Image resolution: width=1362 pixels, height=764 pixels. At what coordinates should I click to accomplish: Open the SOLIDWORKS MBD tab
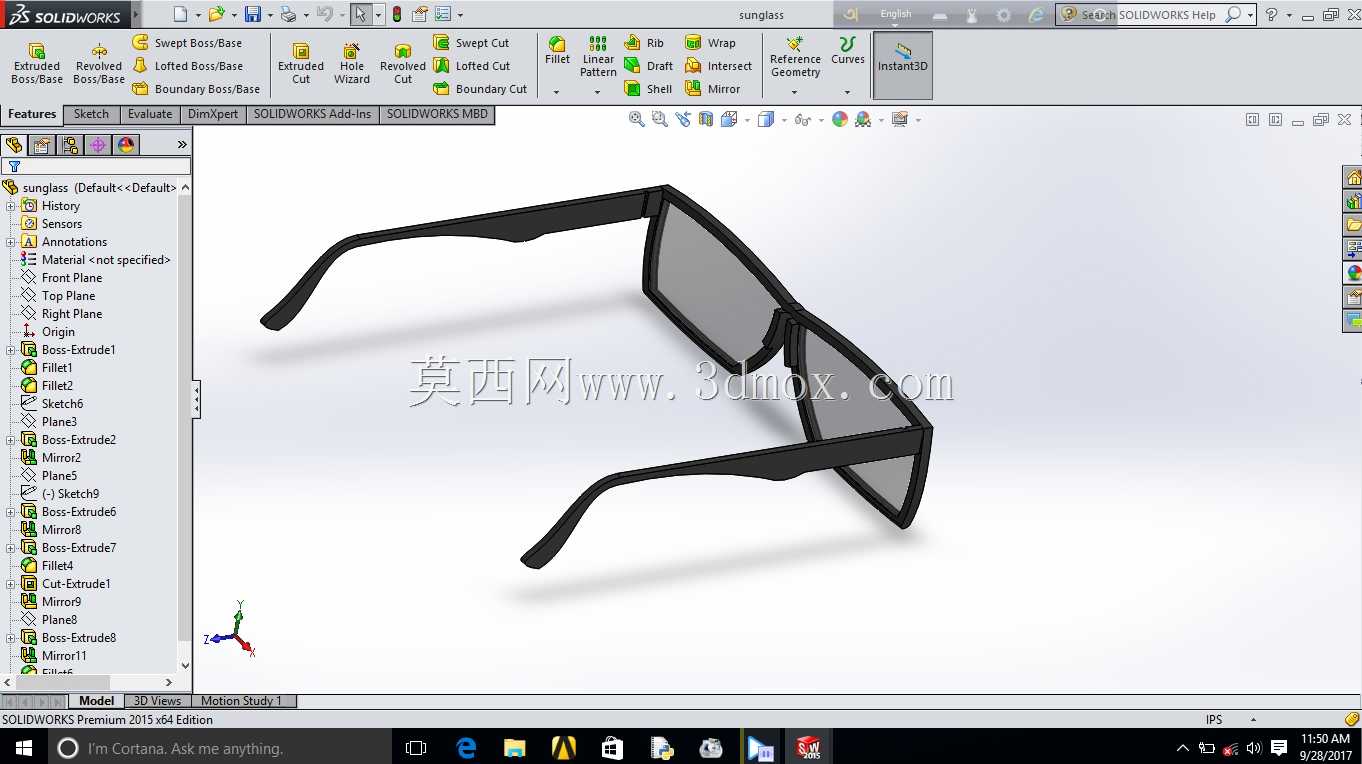click(437, 114)
